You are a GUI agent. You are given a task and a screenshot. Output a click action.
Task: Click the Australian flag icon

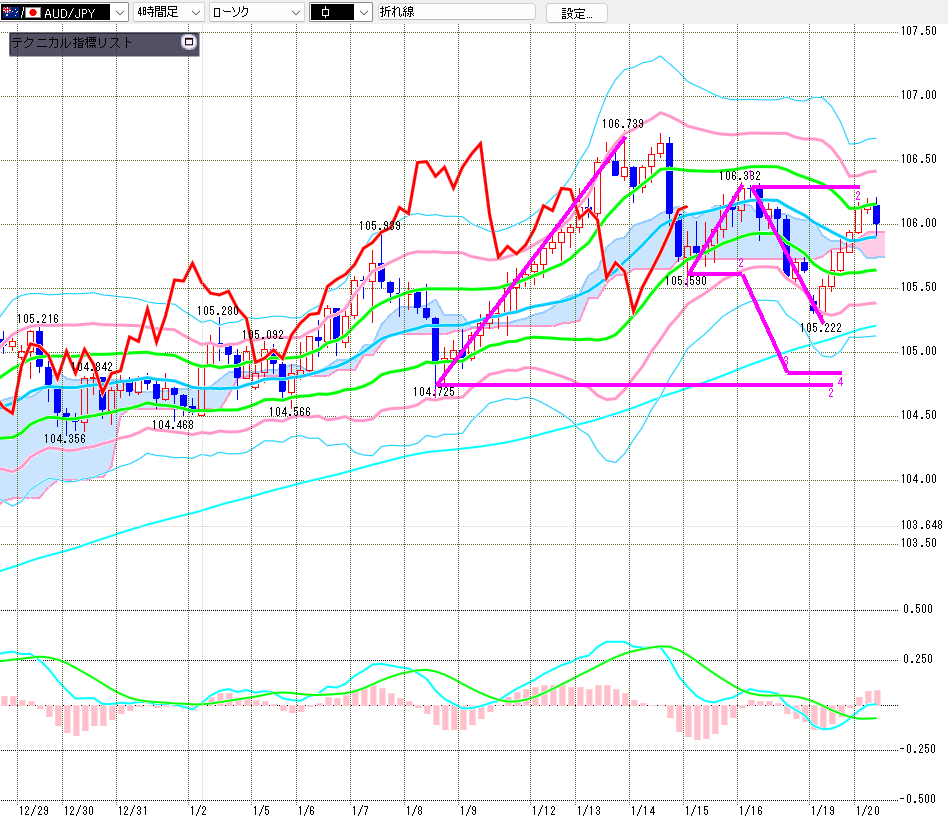[x=11, y=13]
